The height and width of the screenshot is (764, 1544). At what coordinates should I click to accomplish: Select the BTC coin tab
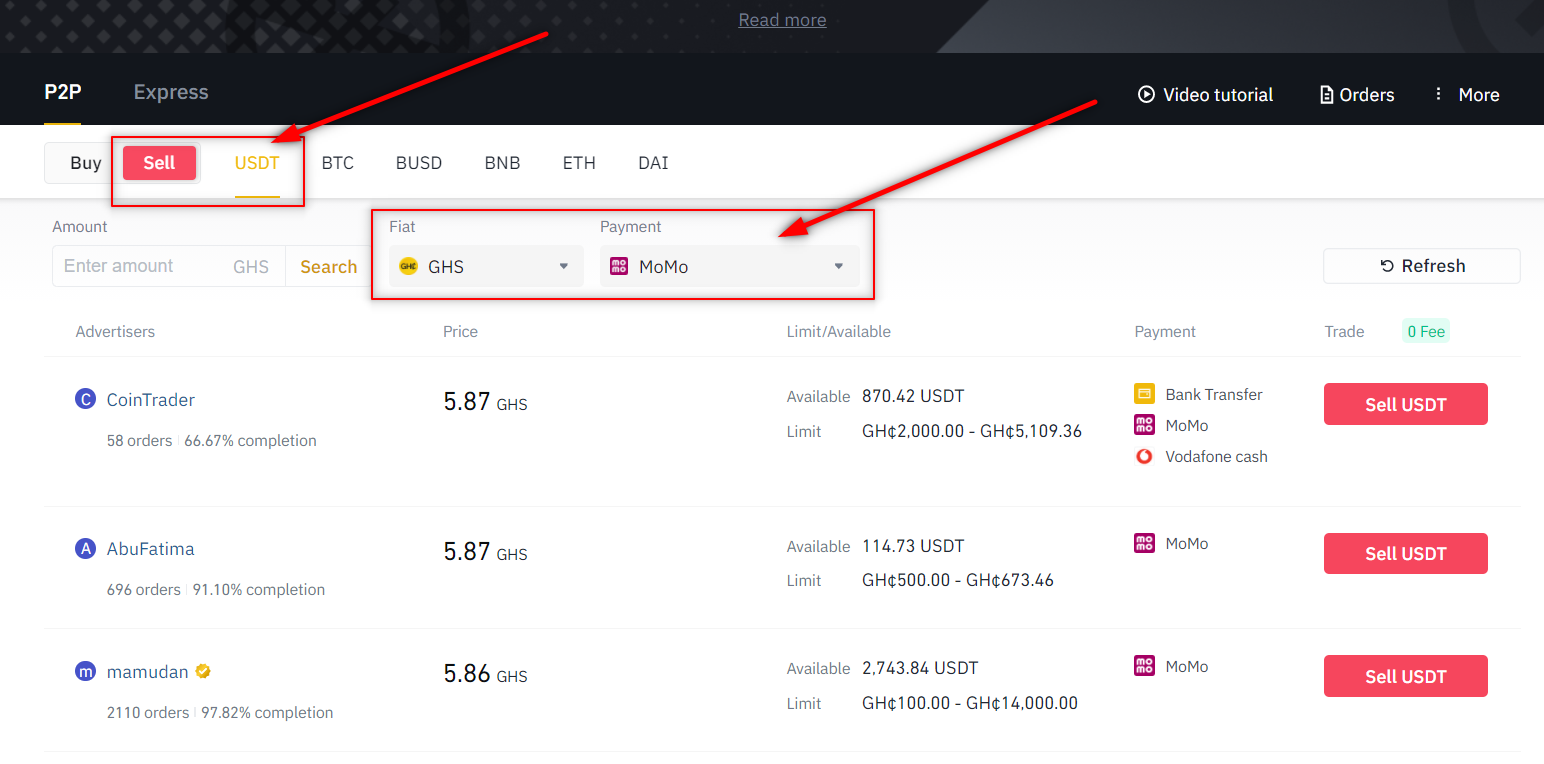(338, 163)
